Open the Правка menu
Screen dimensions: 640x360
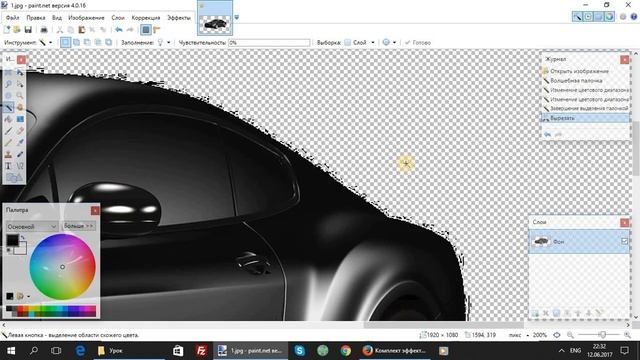36,18
